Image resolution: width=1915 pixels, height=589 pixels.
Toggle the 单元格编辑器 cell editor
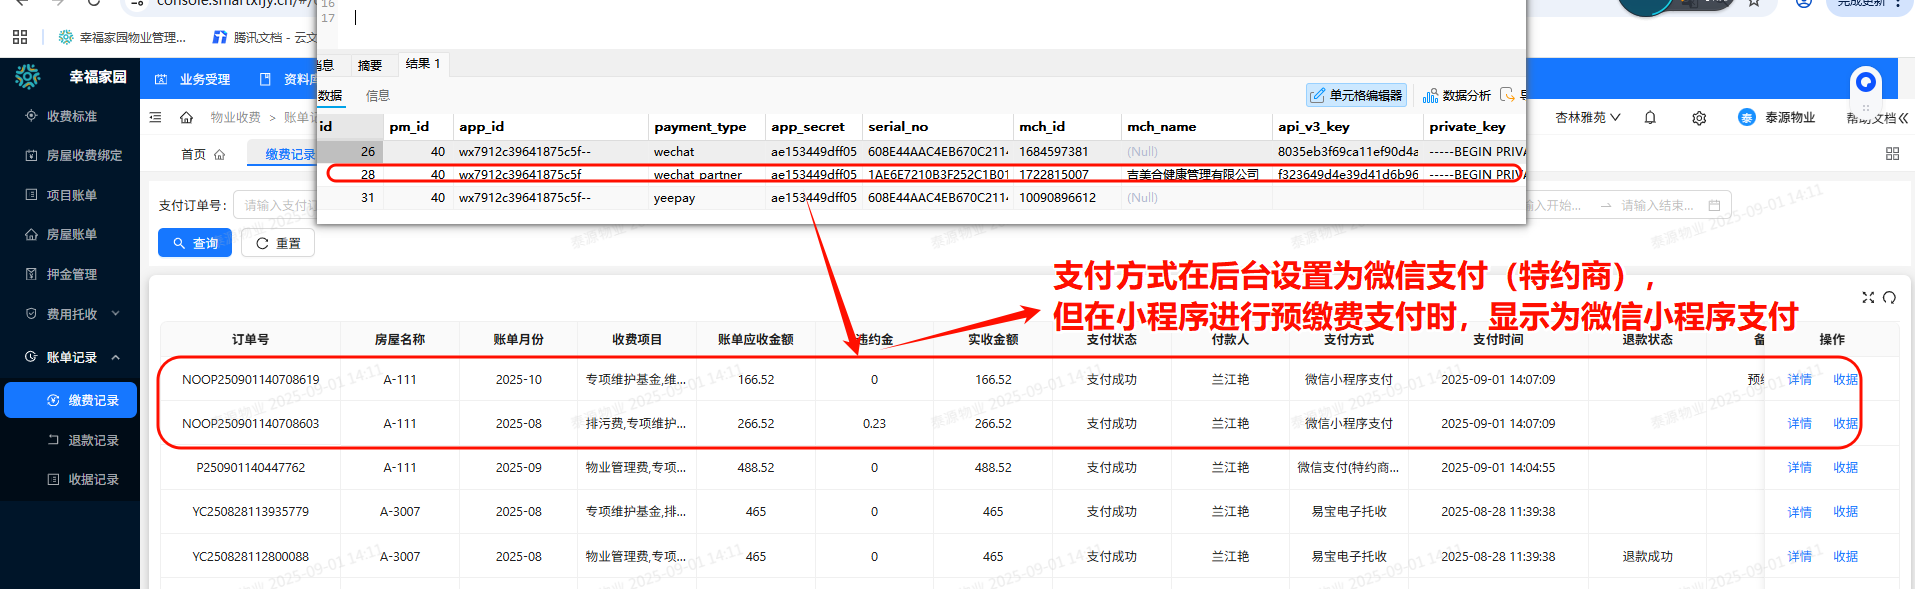(1357, 96)
